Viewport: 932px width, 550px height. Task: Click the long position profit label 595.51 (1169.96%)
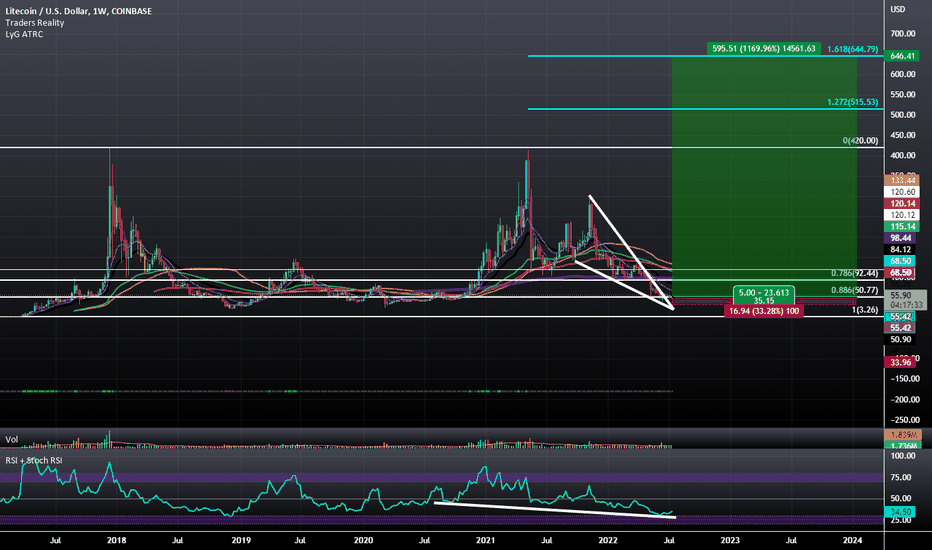point(764,48)
